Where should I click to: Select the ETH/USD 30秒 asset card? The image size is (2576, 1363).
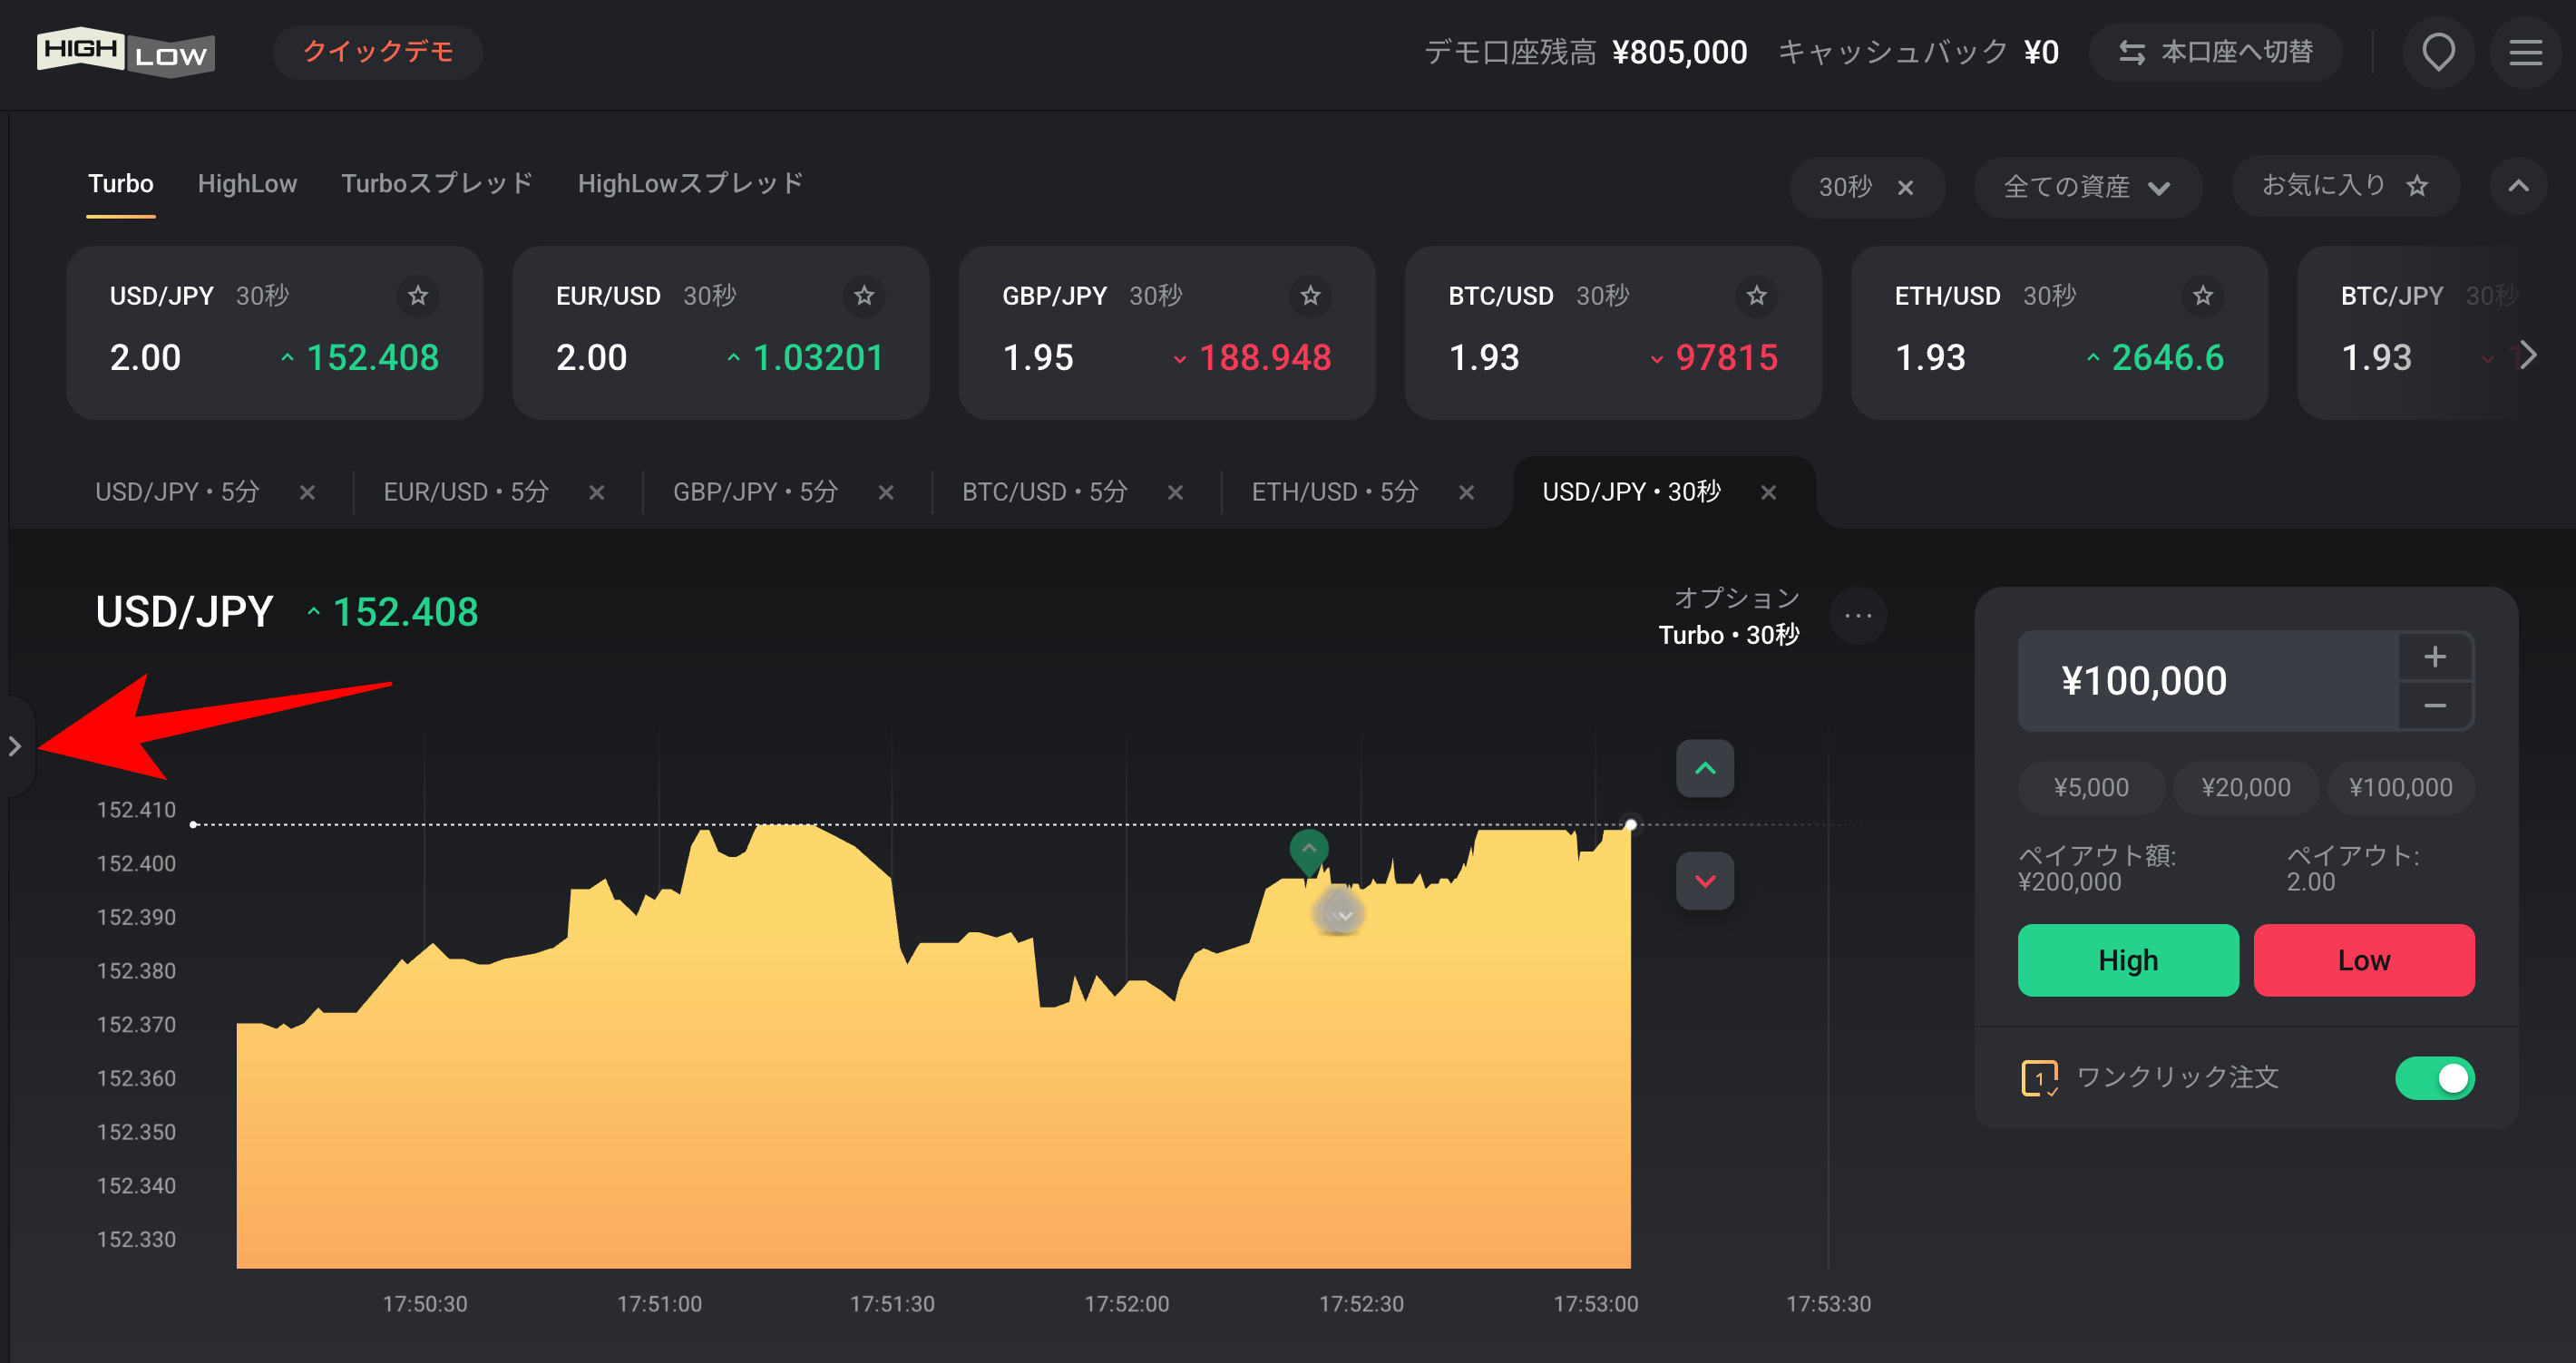(x=2058, y=333)
